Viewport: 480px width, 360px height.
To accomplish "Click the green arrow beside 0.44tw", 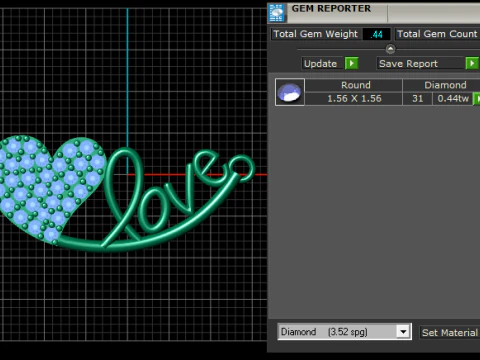I will click(x=477, y=99).
